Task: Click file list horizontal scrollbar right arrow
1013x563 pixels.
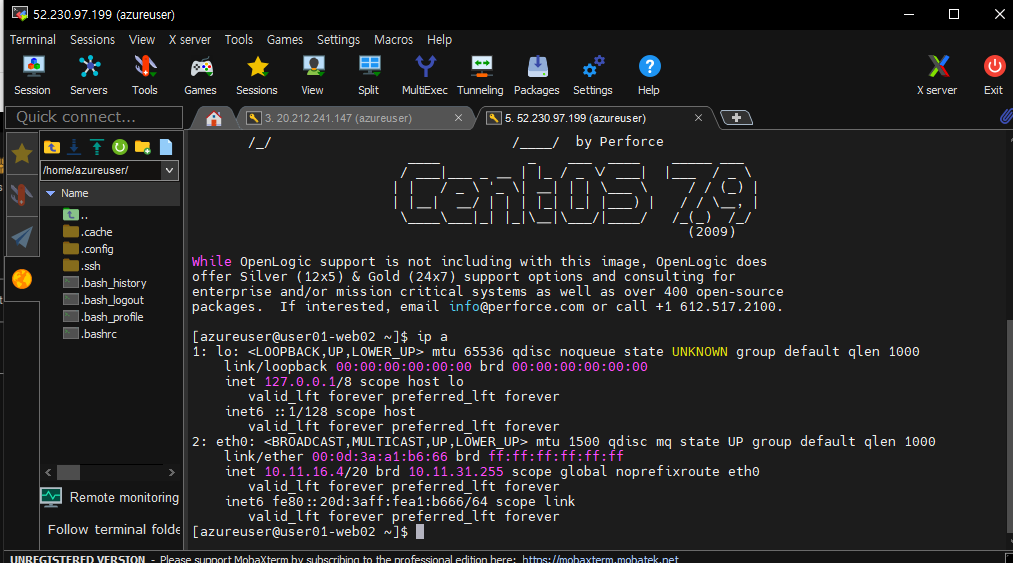Action: (x=171, y=473)
